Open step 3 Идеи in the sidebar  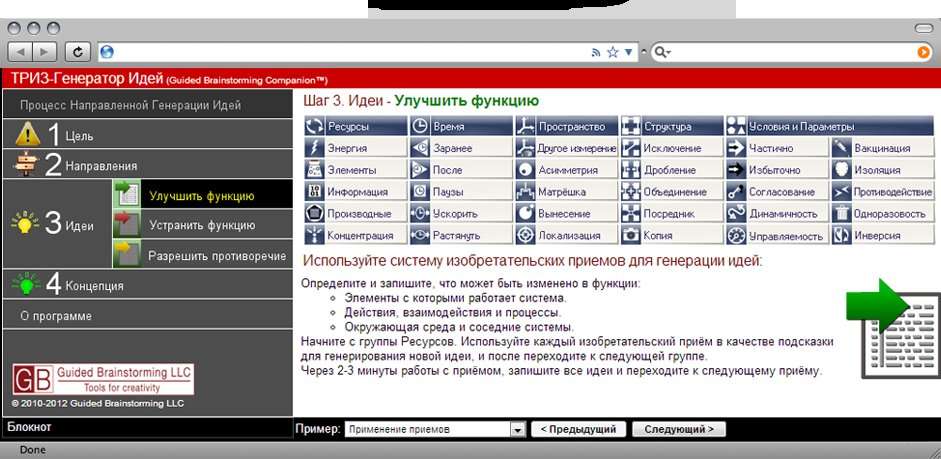pyautogui.click(x=57, y=224)
